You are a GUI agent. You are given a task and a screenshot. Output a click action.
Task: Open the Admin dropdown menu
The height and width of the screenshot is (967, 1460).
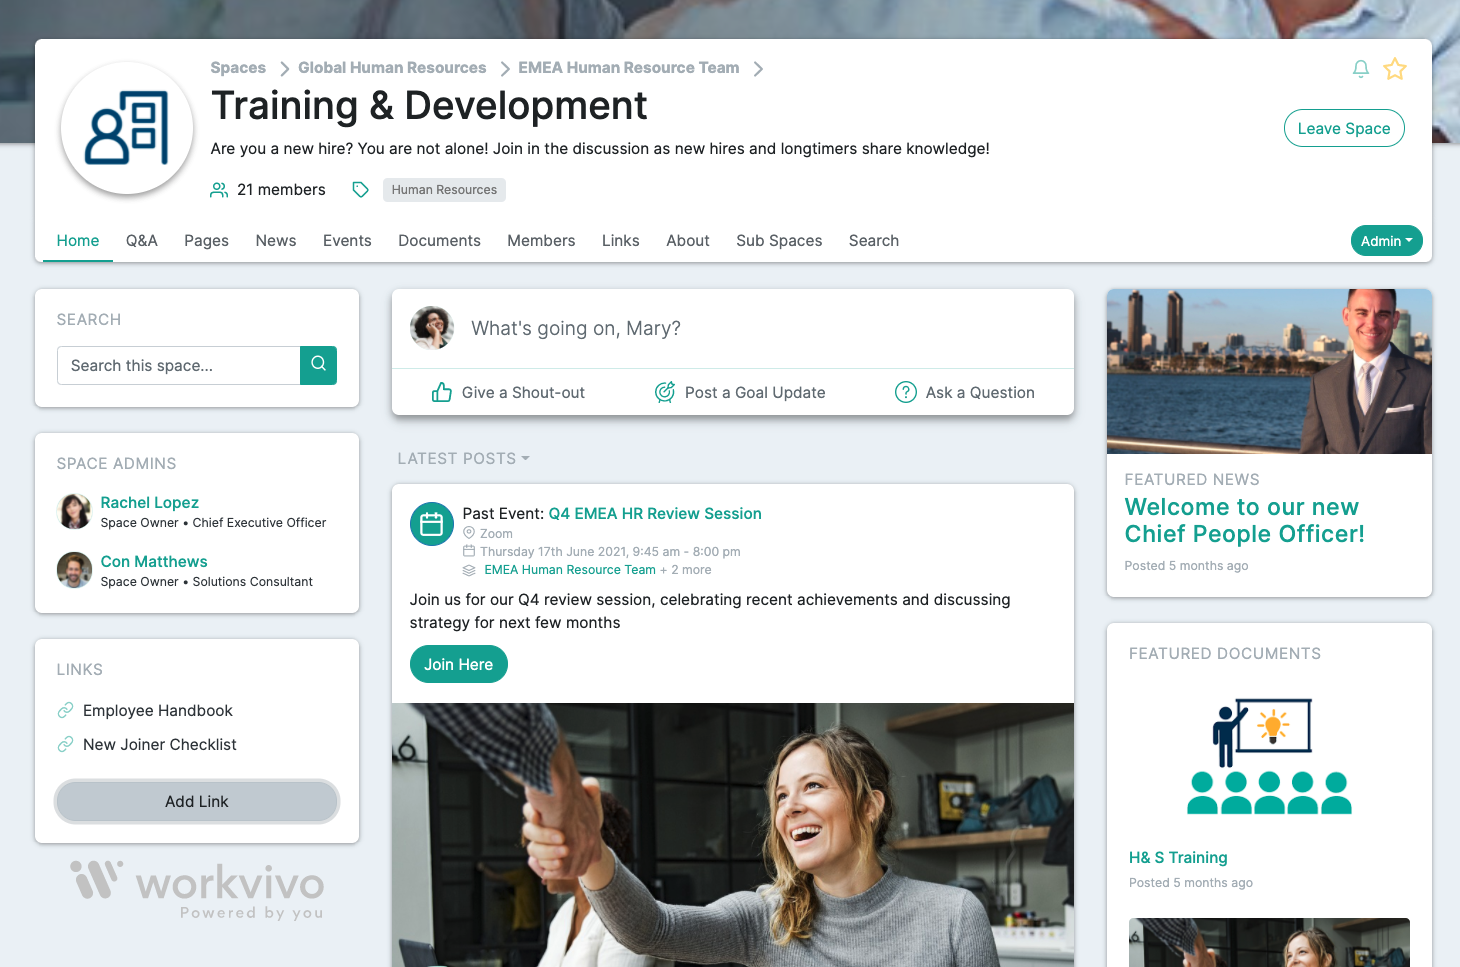click(x=1386, y=241)
